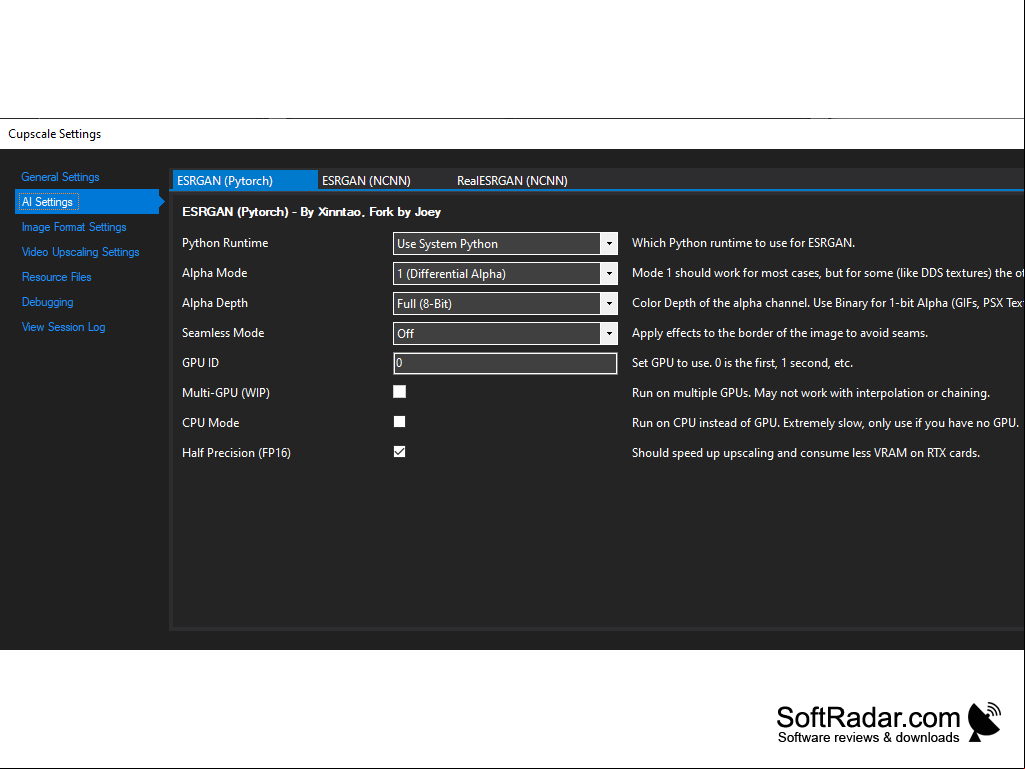This screenshot has width=1025, height=769.
Task: Switch to ESRGAN (Pytorch) tab
Action: coord(245,180)
